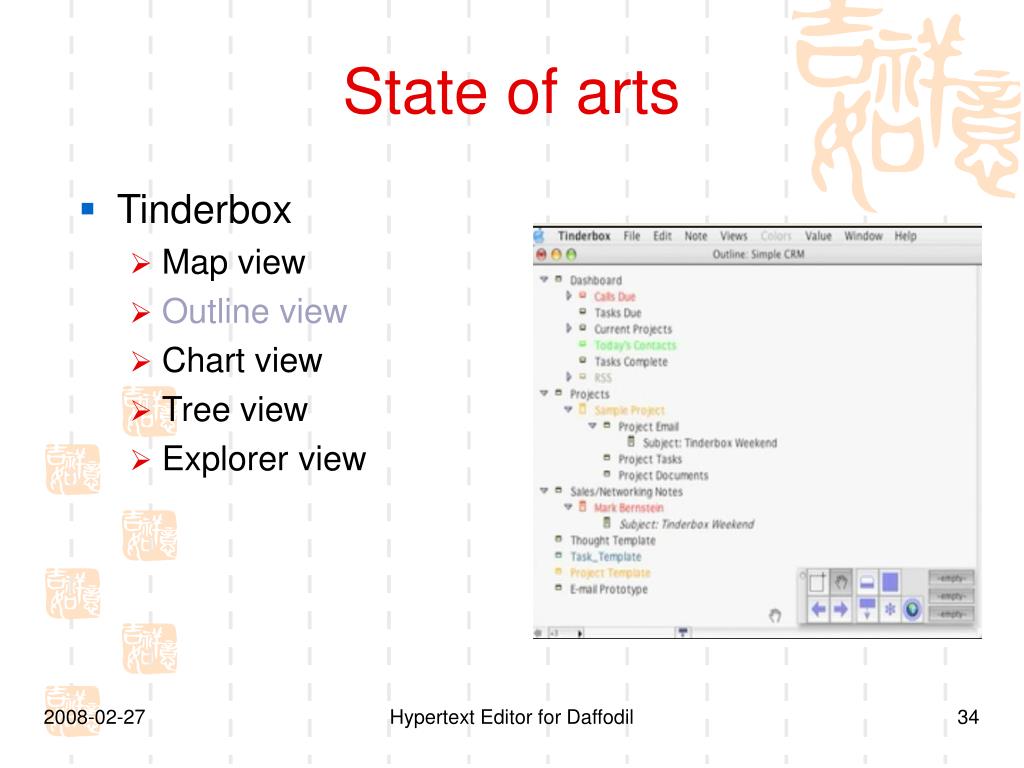Collapse the Sample Project item
The image size is (1024, 768).
(x=568, y=409)
